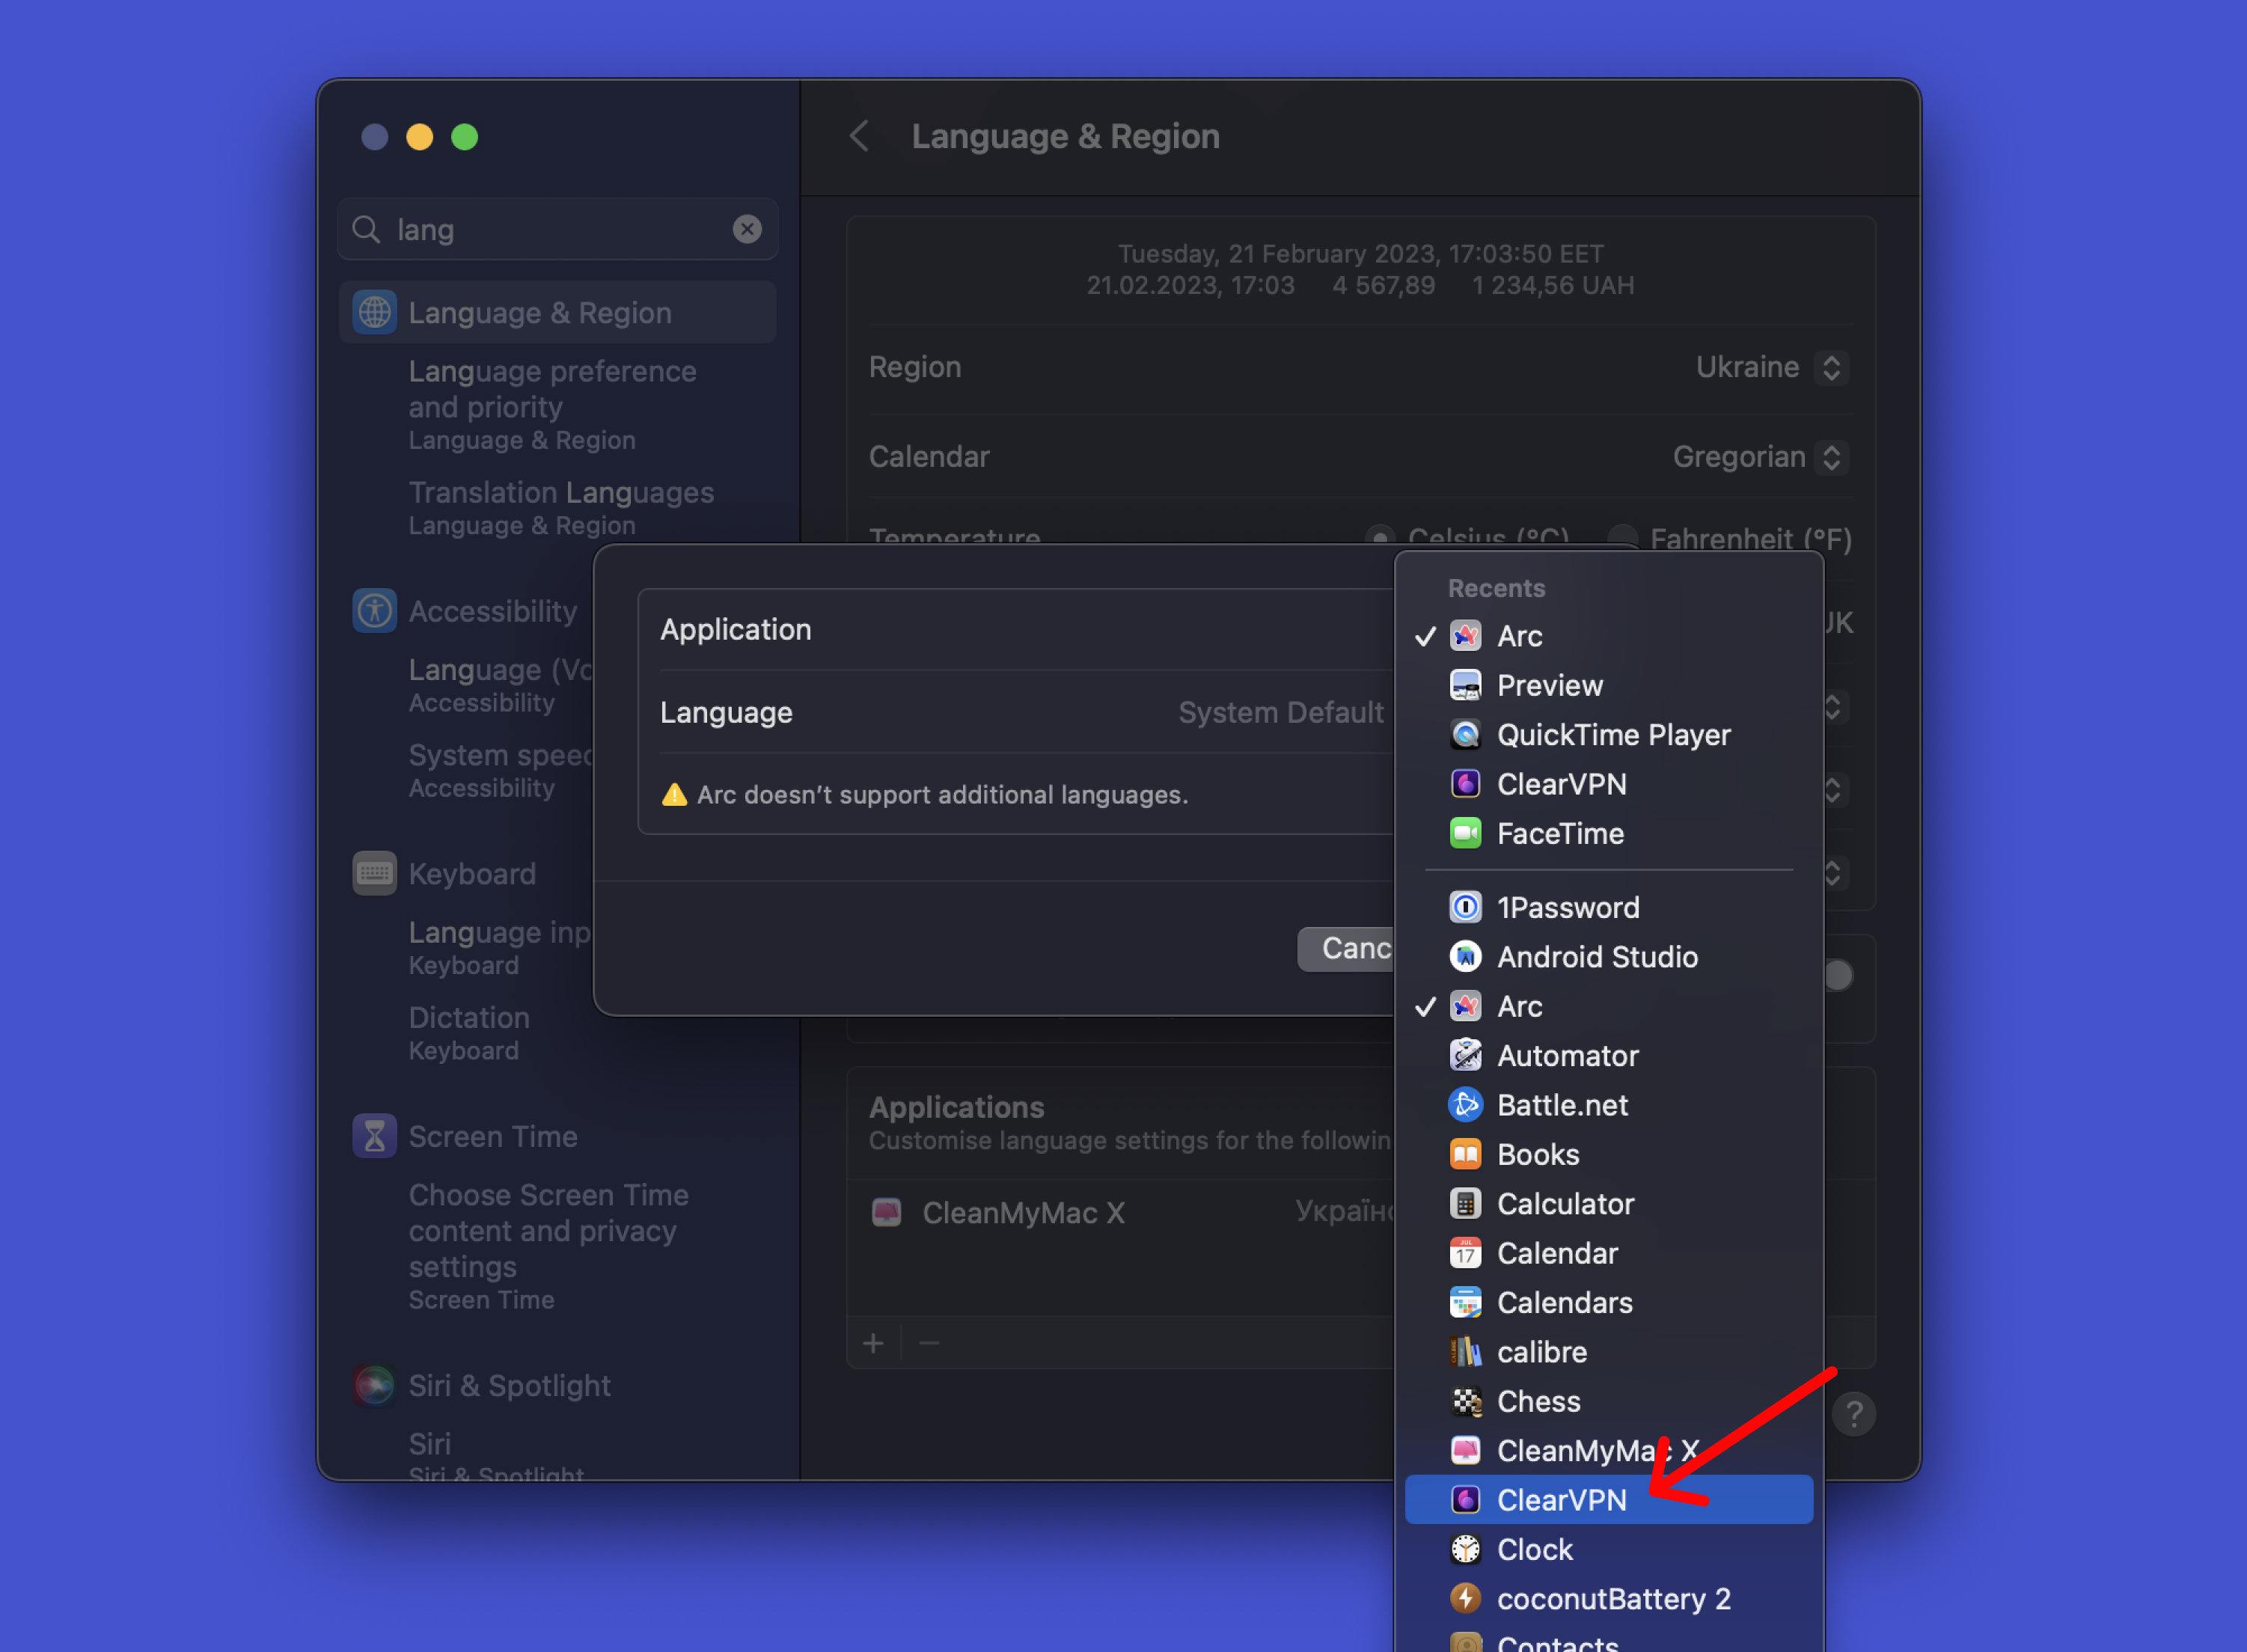Click the Keyboard sidebar icon
2247x1652 pixels.
tap(375, 873)
